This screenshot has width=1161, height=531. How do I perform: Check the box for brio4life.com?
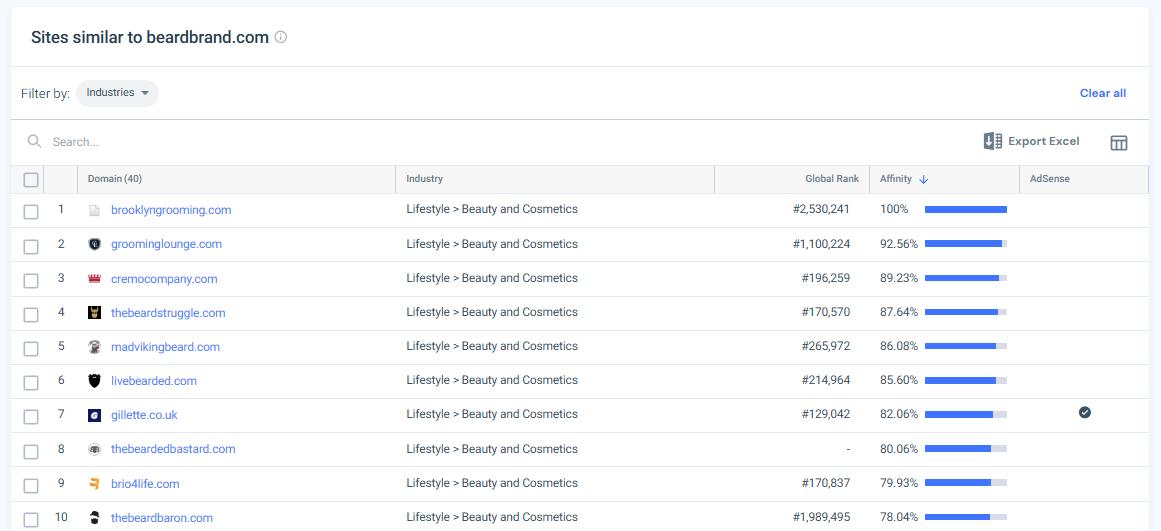[x=30, y=486]
